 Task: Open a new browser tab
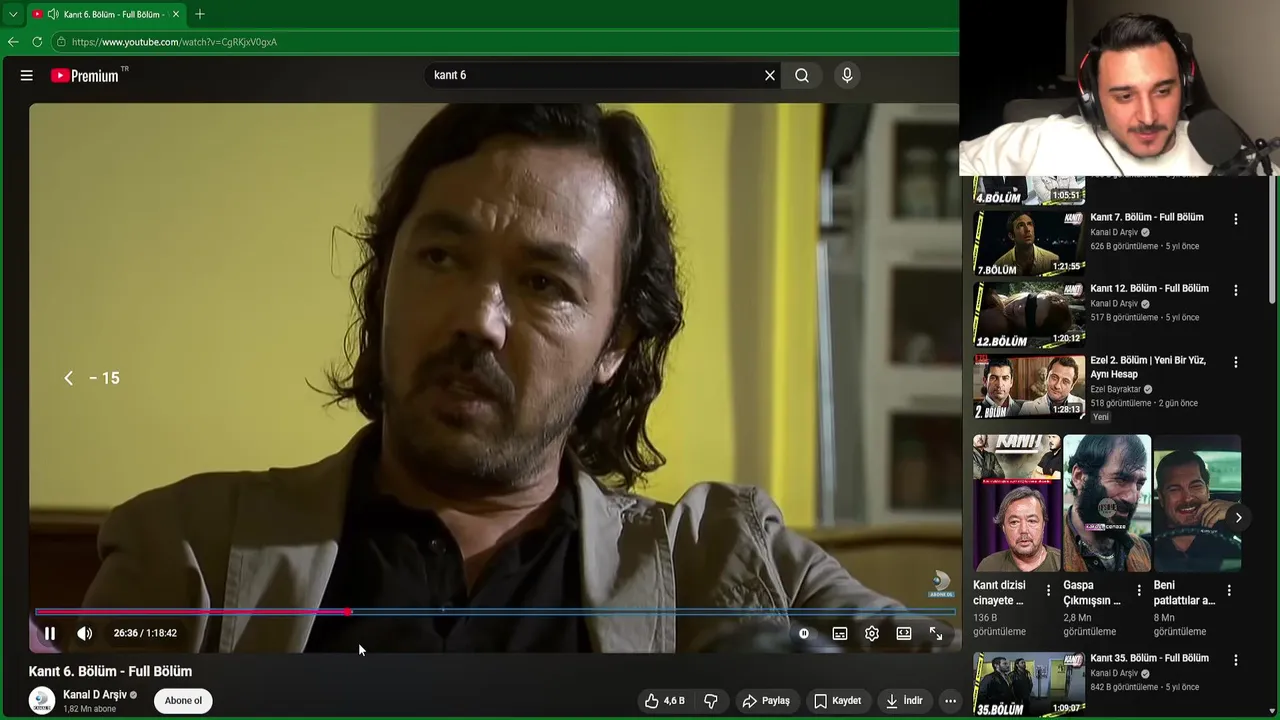point(200,14)
